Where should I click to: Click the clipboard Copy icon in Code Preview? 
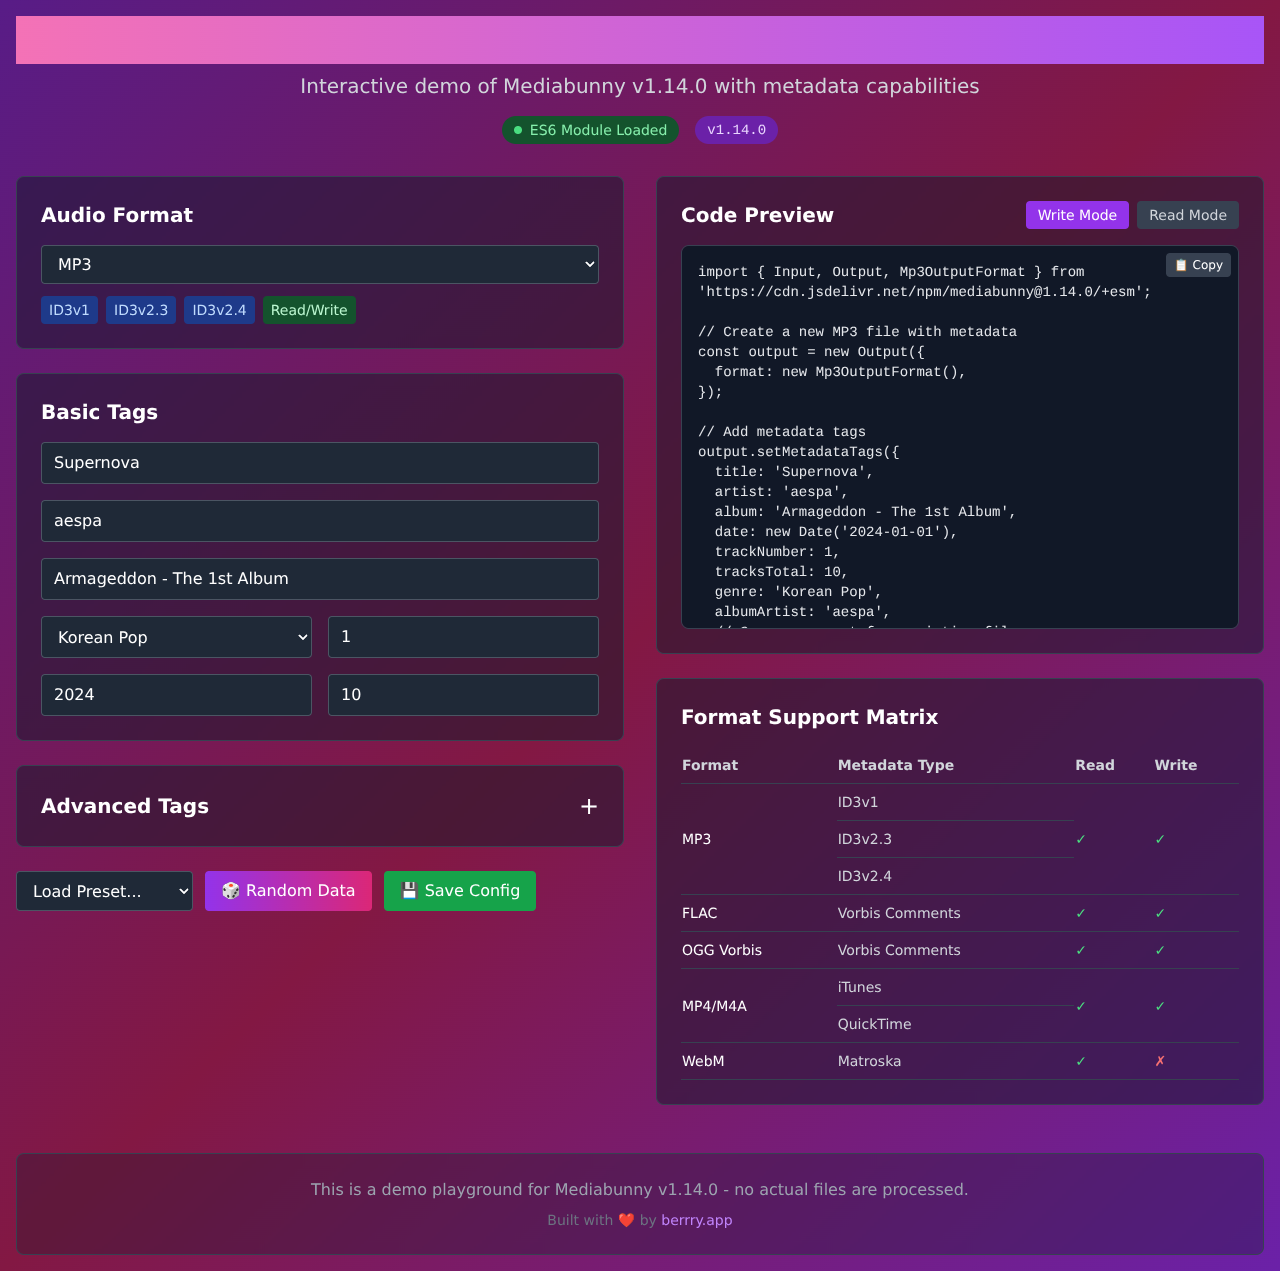[x=1180, y=265]
